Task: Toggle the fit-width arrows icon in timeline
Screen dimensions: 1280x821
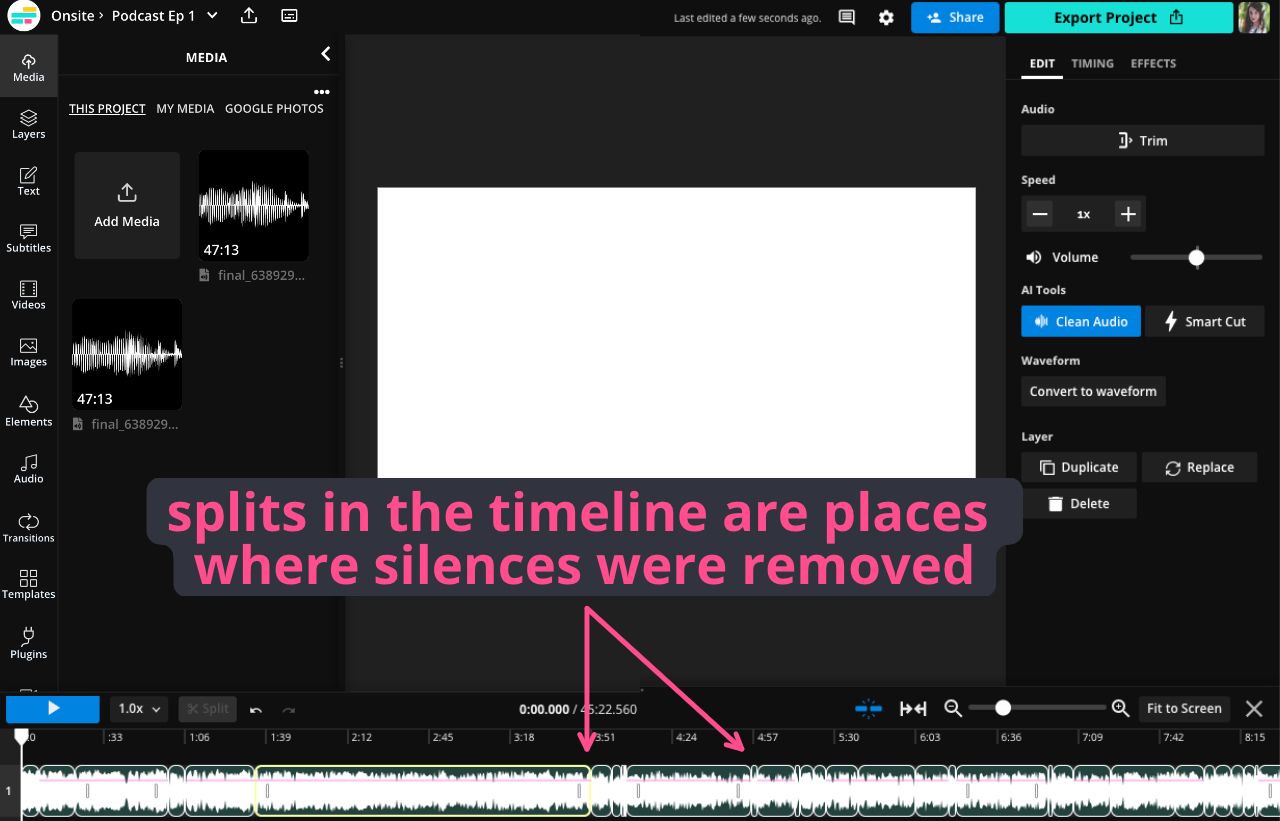Action: click(x=913, y=709)
